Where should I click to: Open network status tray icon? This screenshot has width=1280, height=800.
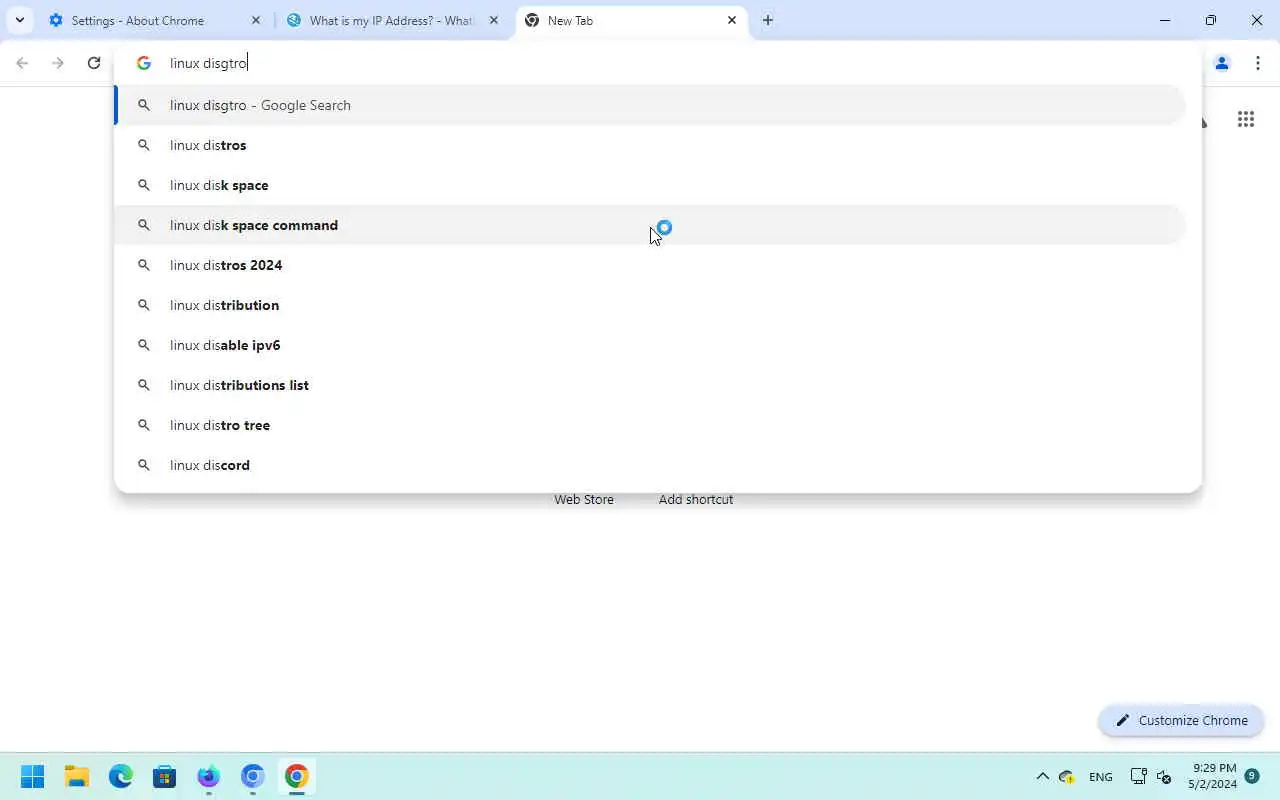(x=1138, y=776)
